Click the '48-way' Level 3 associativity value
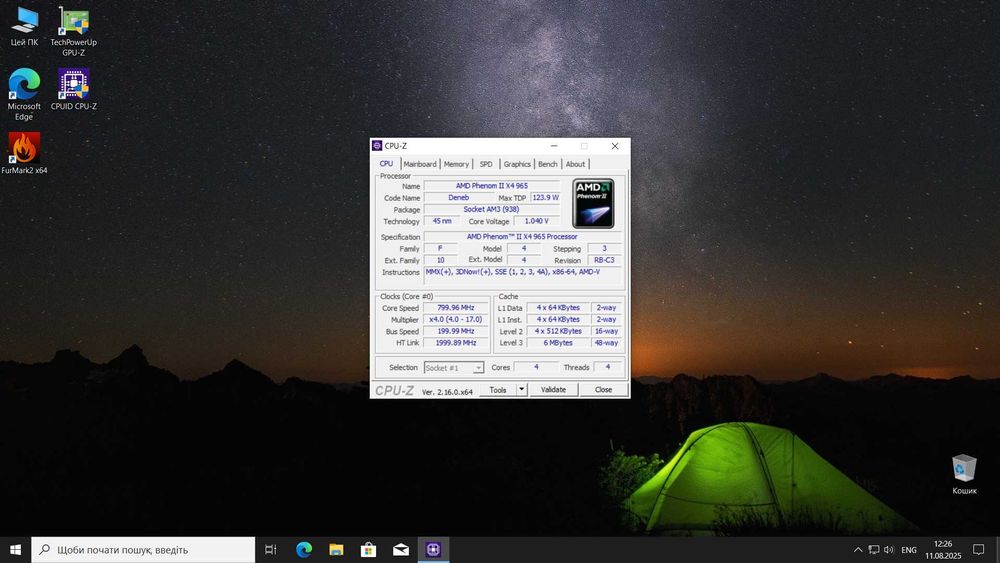This screenshot has width=1000, height=563. (606, 342)
